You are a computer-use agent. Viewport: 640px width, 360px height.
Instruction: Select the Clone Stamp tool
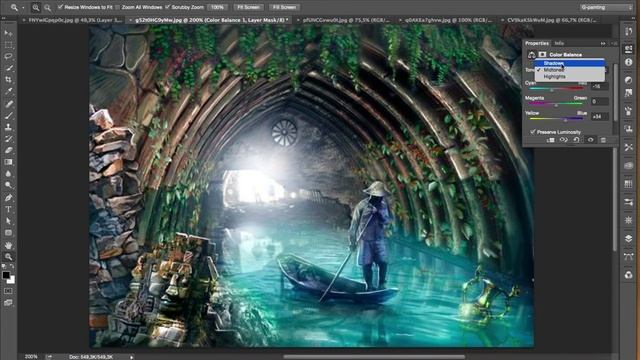point(8,127)
